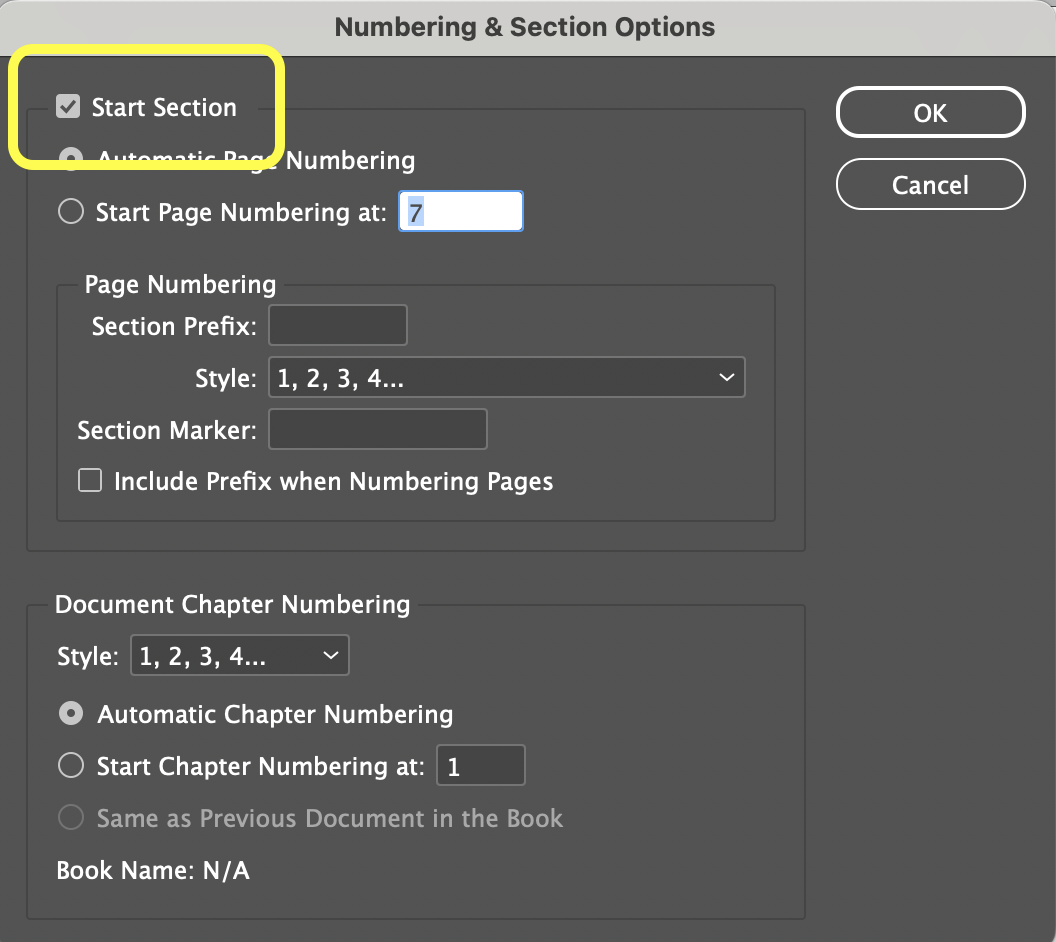Click the Start Chapter Numbering at number field

[480, 766]
